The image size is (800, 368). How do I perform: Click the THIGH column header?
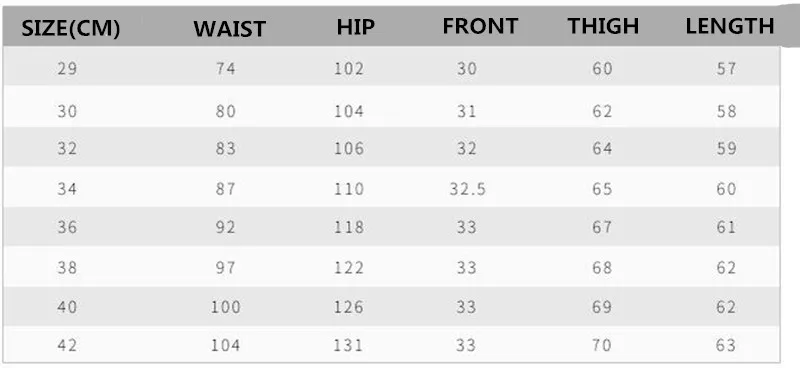[x=604, y=26]
